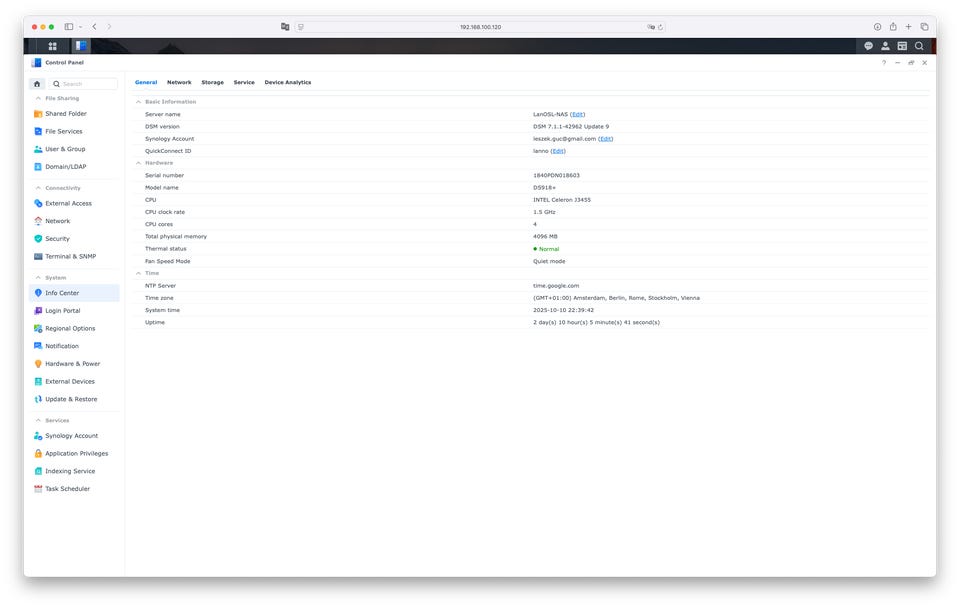
Task: Open the DSM Main Menu grid icon
Action: pos(53,46)
